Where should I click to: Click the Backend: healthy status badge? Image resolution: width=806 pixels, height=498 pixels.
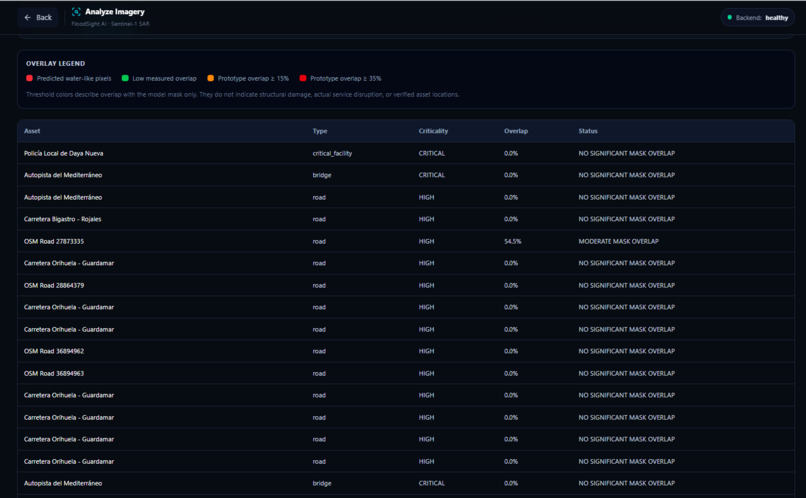click(757, 17)
